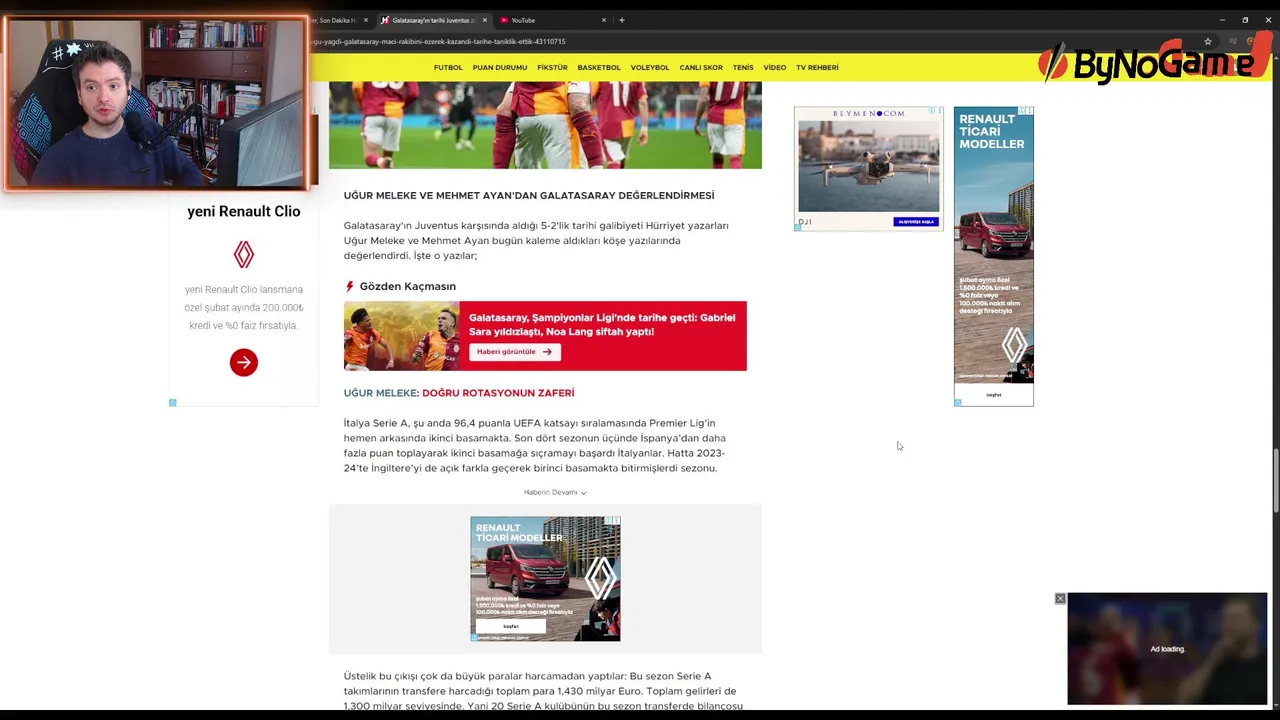The image size is (1280, 720).
Task: Open the FİKSTÜR menu item
Action: (x=552, y=68)
